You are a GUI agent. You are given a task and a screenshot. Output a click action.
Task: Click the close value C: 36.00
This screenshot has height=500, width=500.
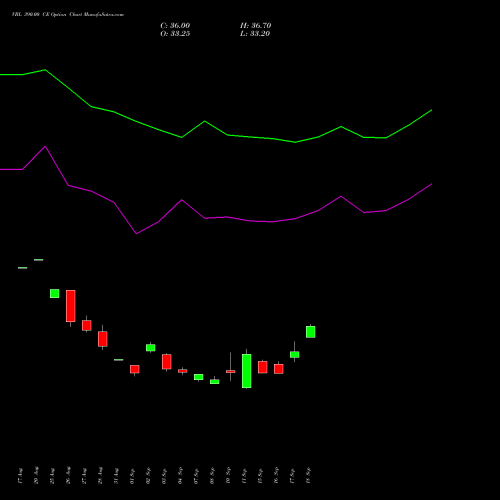[x=175, y=25]
